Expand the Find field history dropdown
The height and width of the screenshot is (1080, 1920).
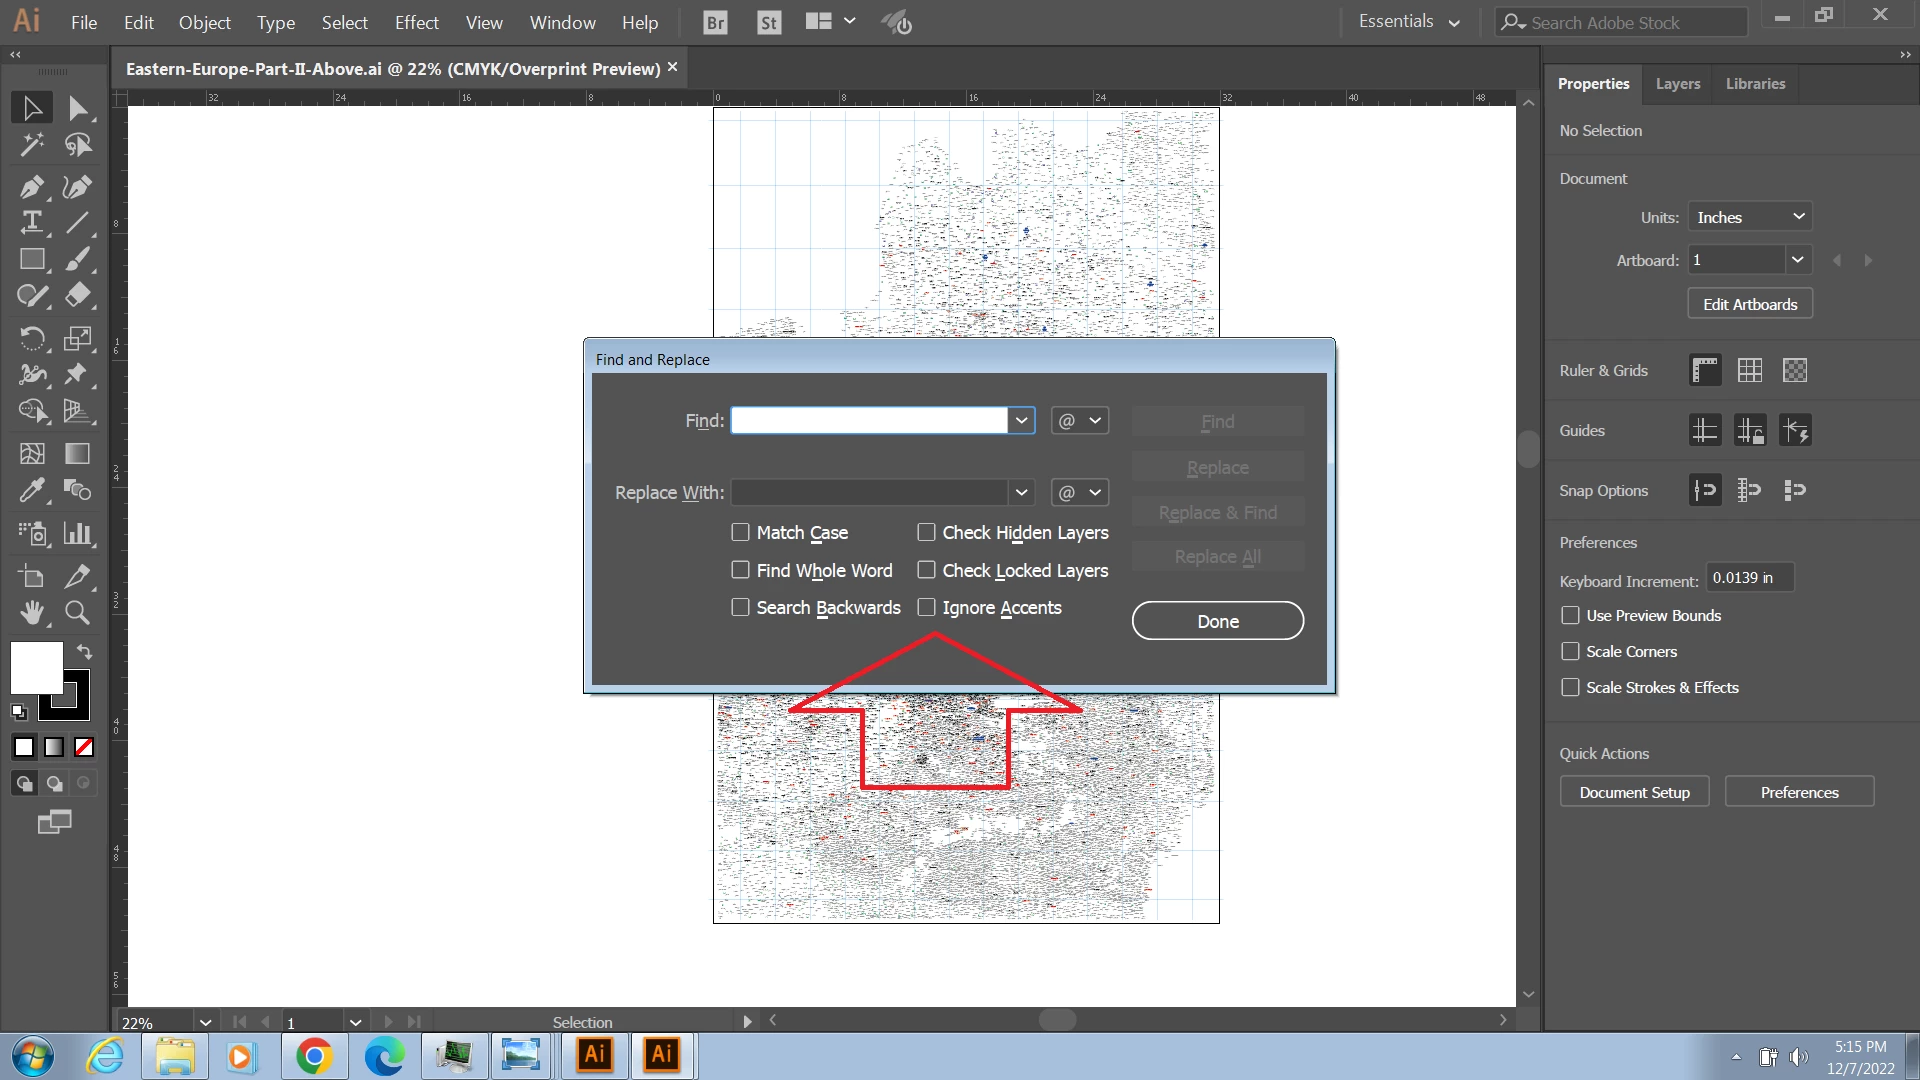coord(1021,421)
